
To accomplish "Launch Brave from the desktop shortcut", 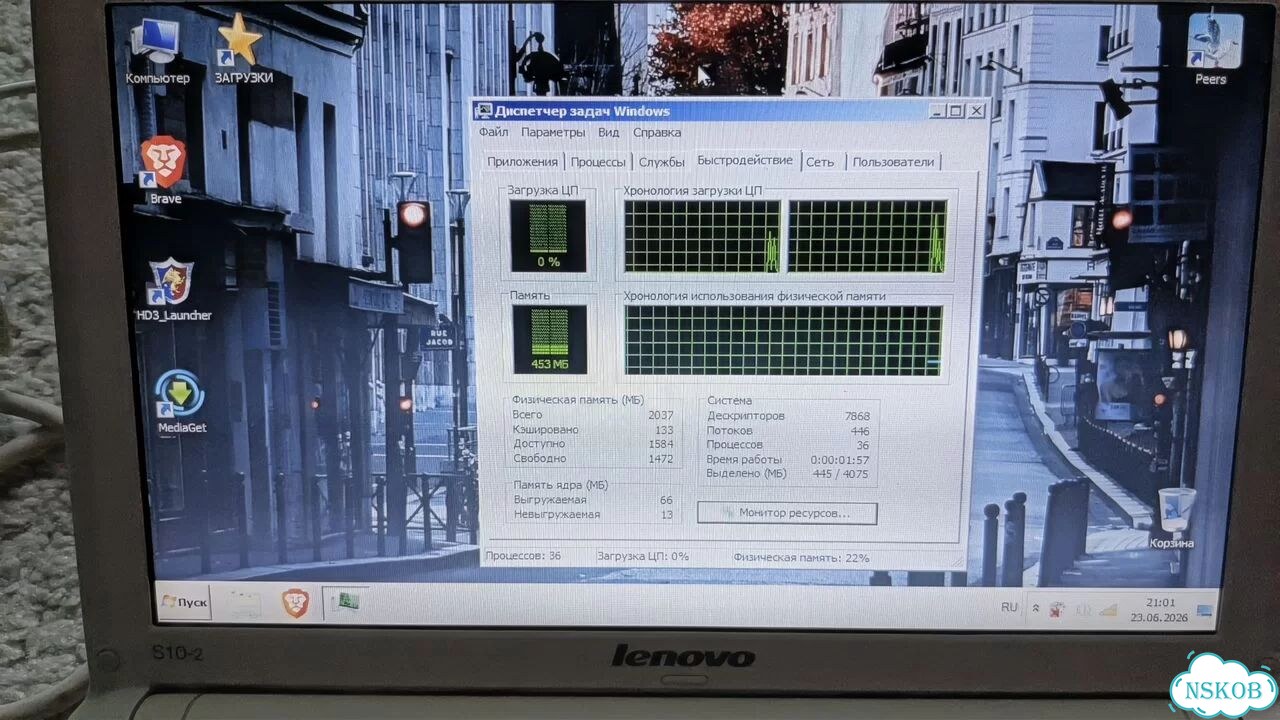I will (163, 170).
